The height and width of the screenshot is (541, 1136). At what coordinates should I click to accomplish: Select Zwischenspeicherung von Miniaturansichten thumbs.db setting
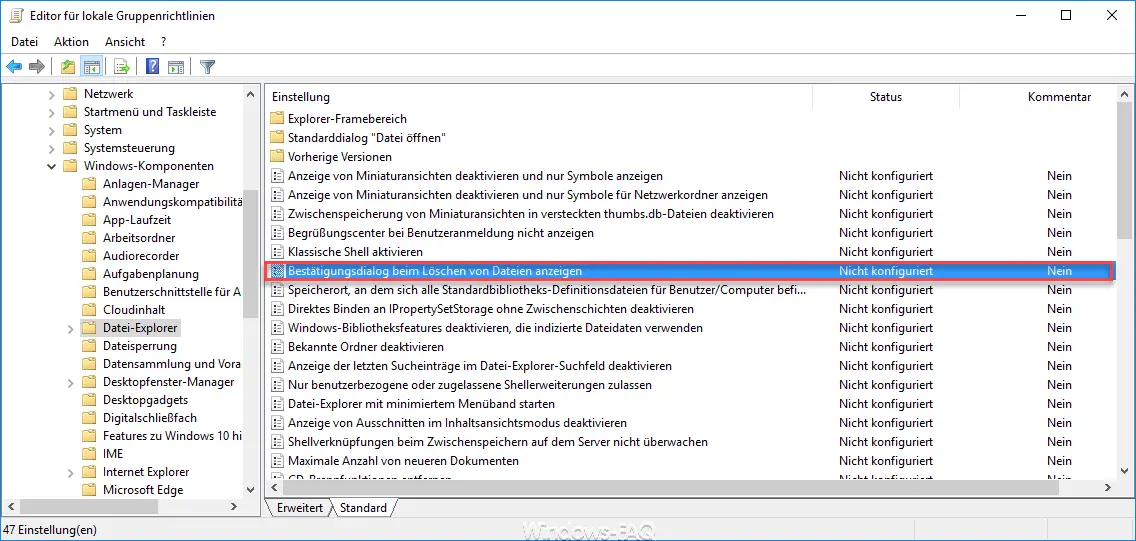pos(530,214)
